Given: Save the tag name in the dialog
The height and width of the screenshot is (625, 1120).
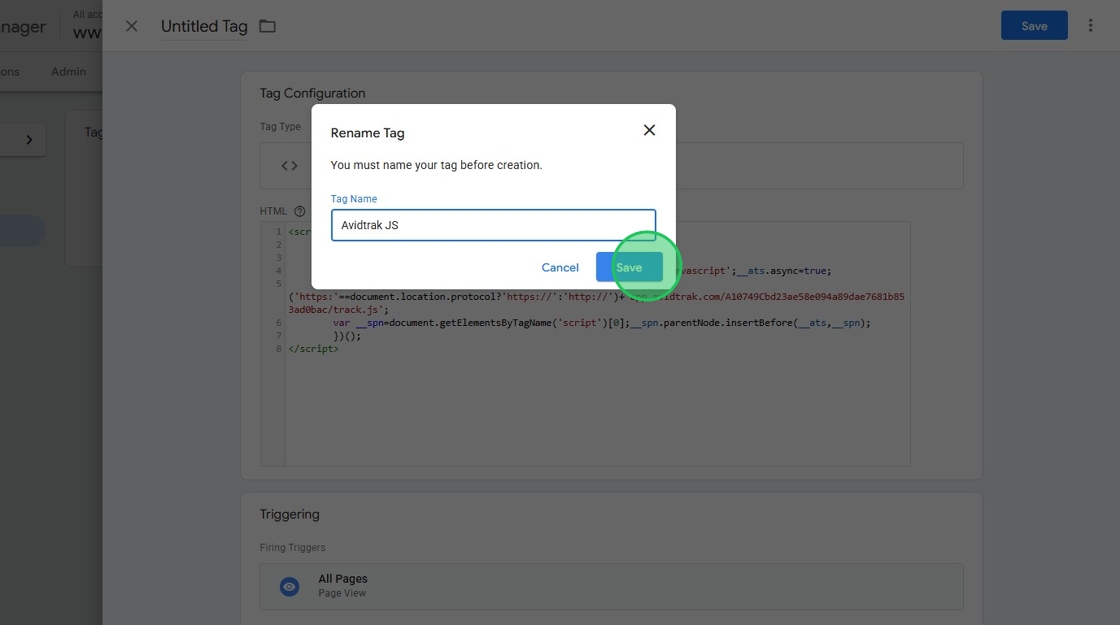Looking at the screenshot, I should pyautogui.click(x=629, y=267).
